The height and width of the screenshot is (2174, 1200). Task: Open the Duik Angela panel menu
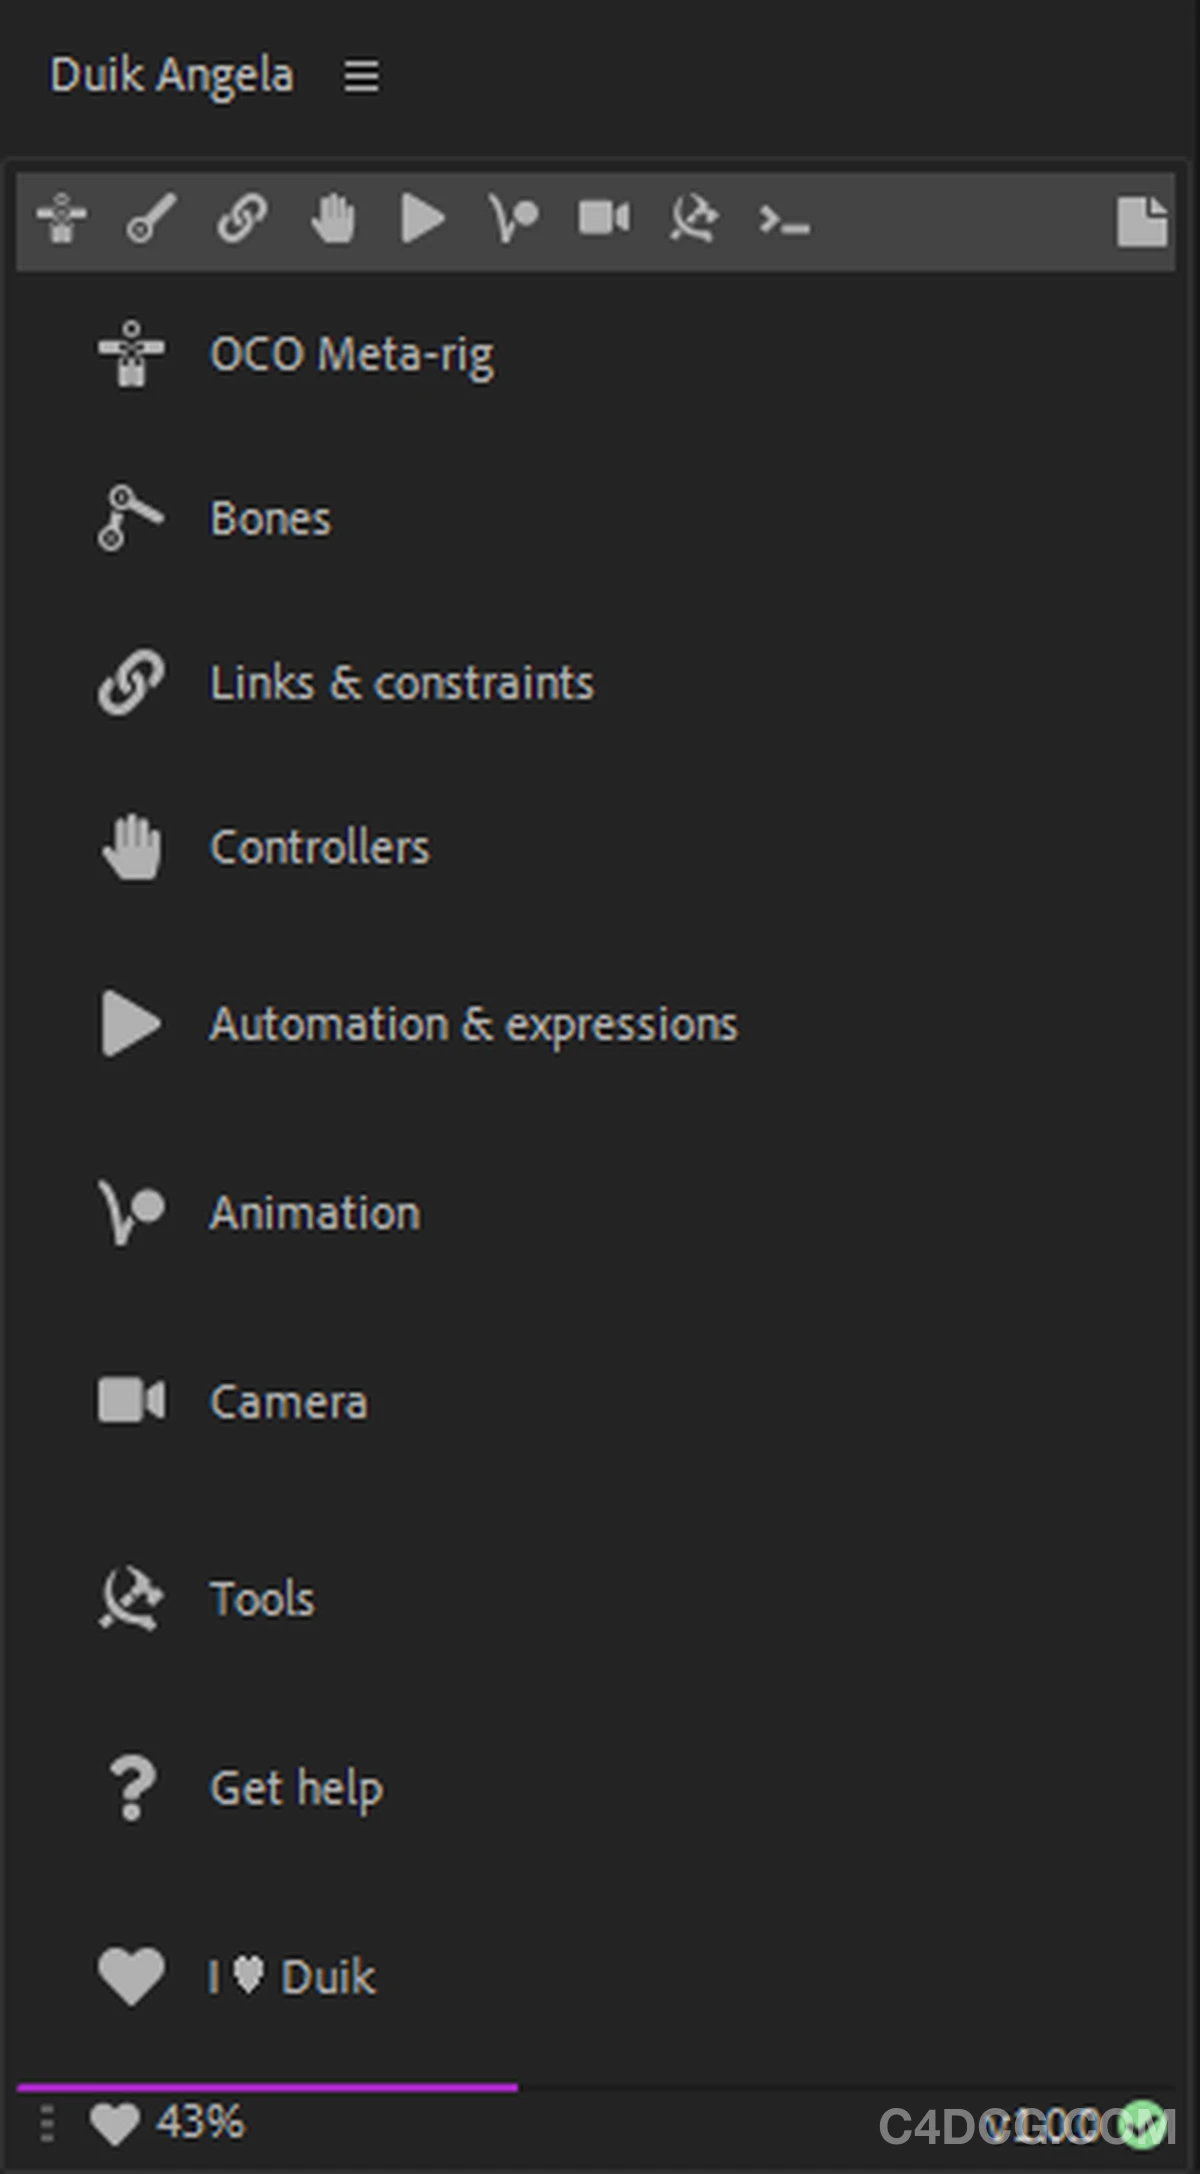point(360,75)
